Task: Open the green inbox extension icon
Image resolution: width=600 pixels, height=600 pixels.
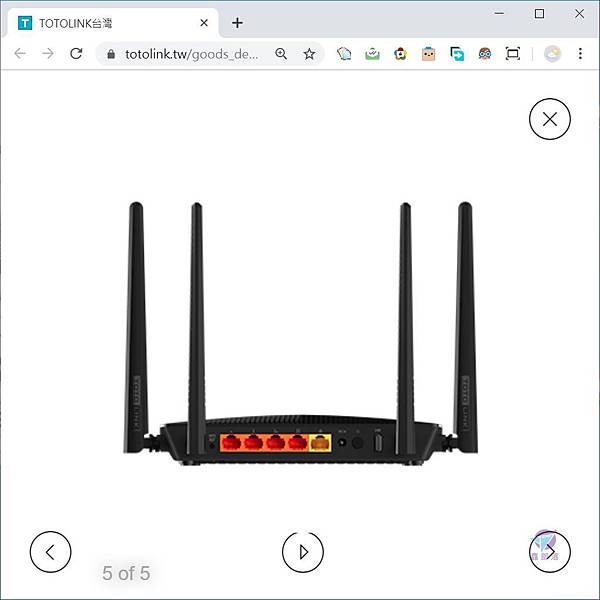Action: [372, 54]
